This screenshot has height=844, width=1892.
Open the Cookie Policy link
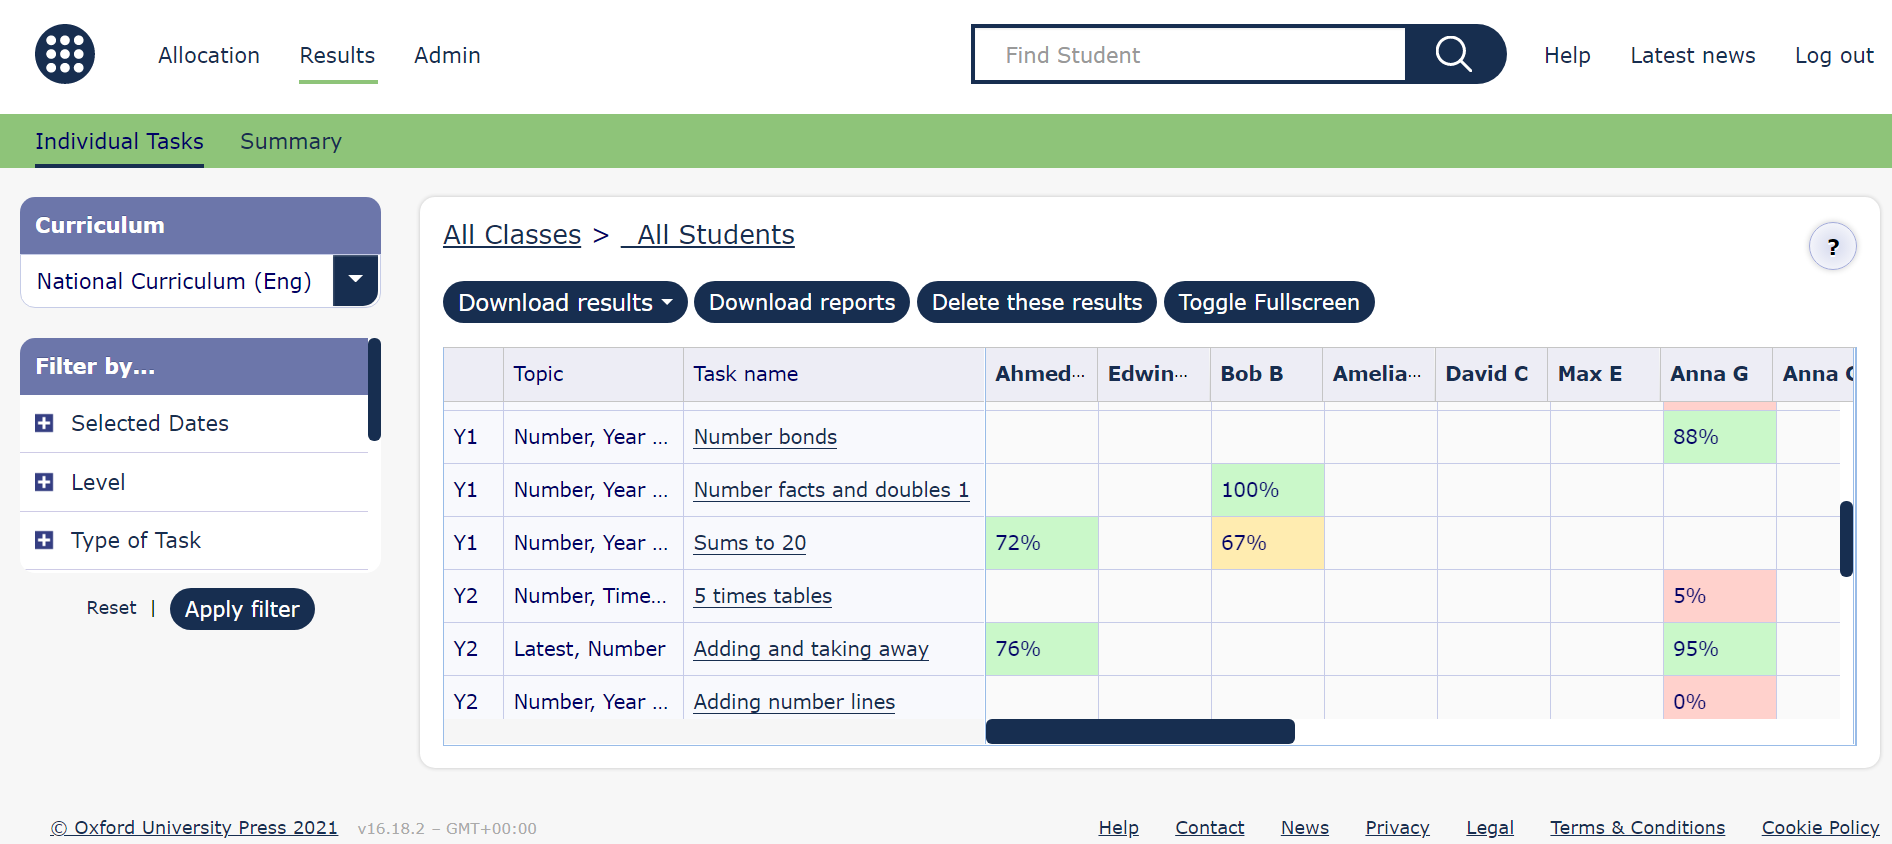point(1820,828)
